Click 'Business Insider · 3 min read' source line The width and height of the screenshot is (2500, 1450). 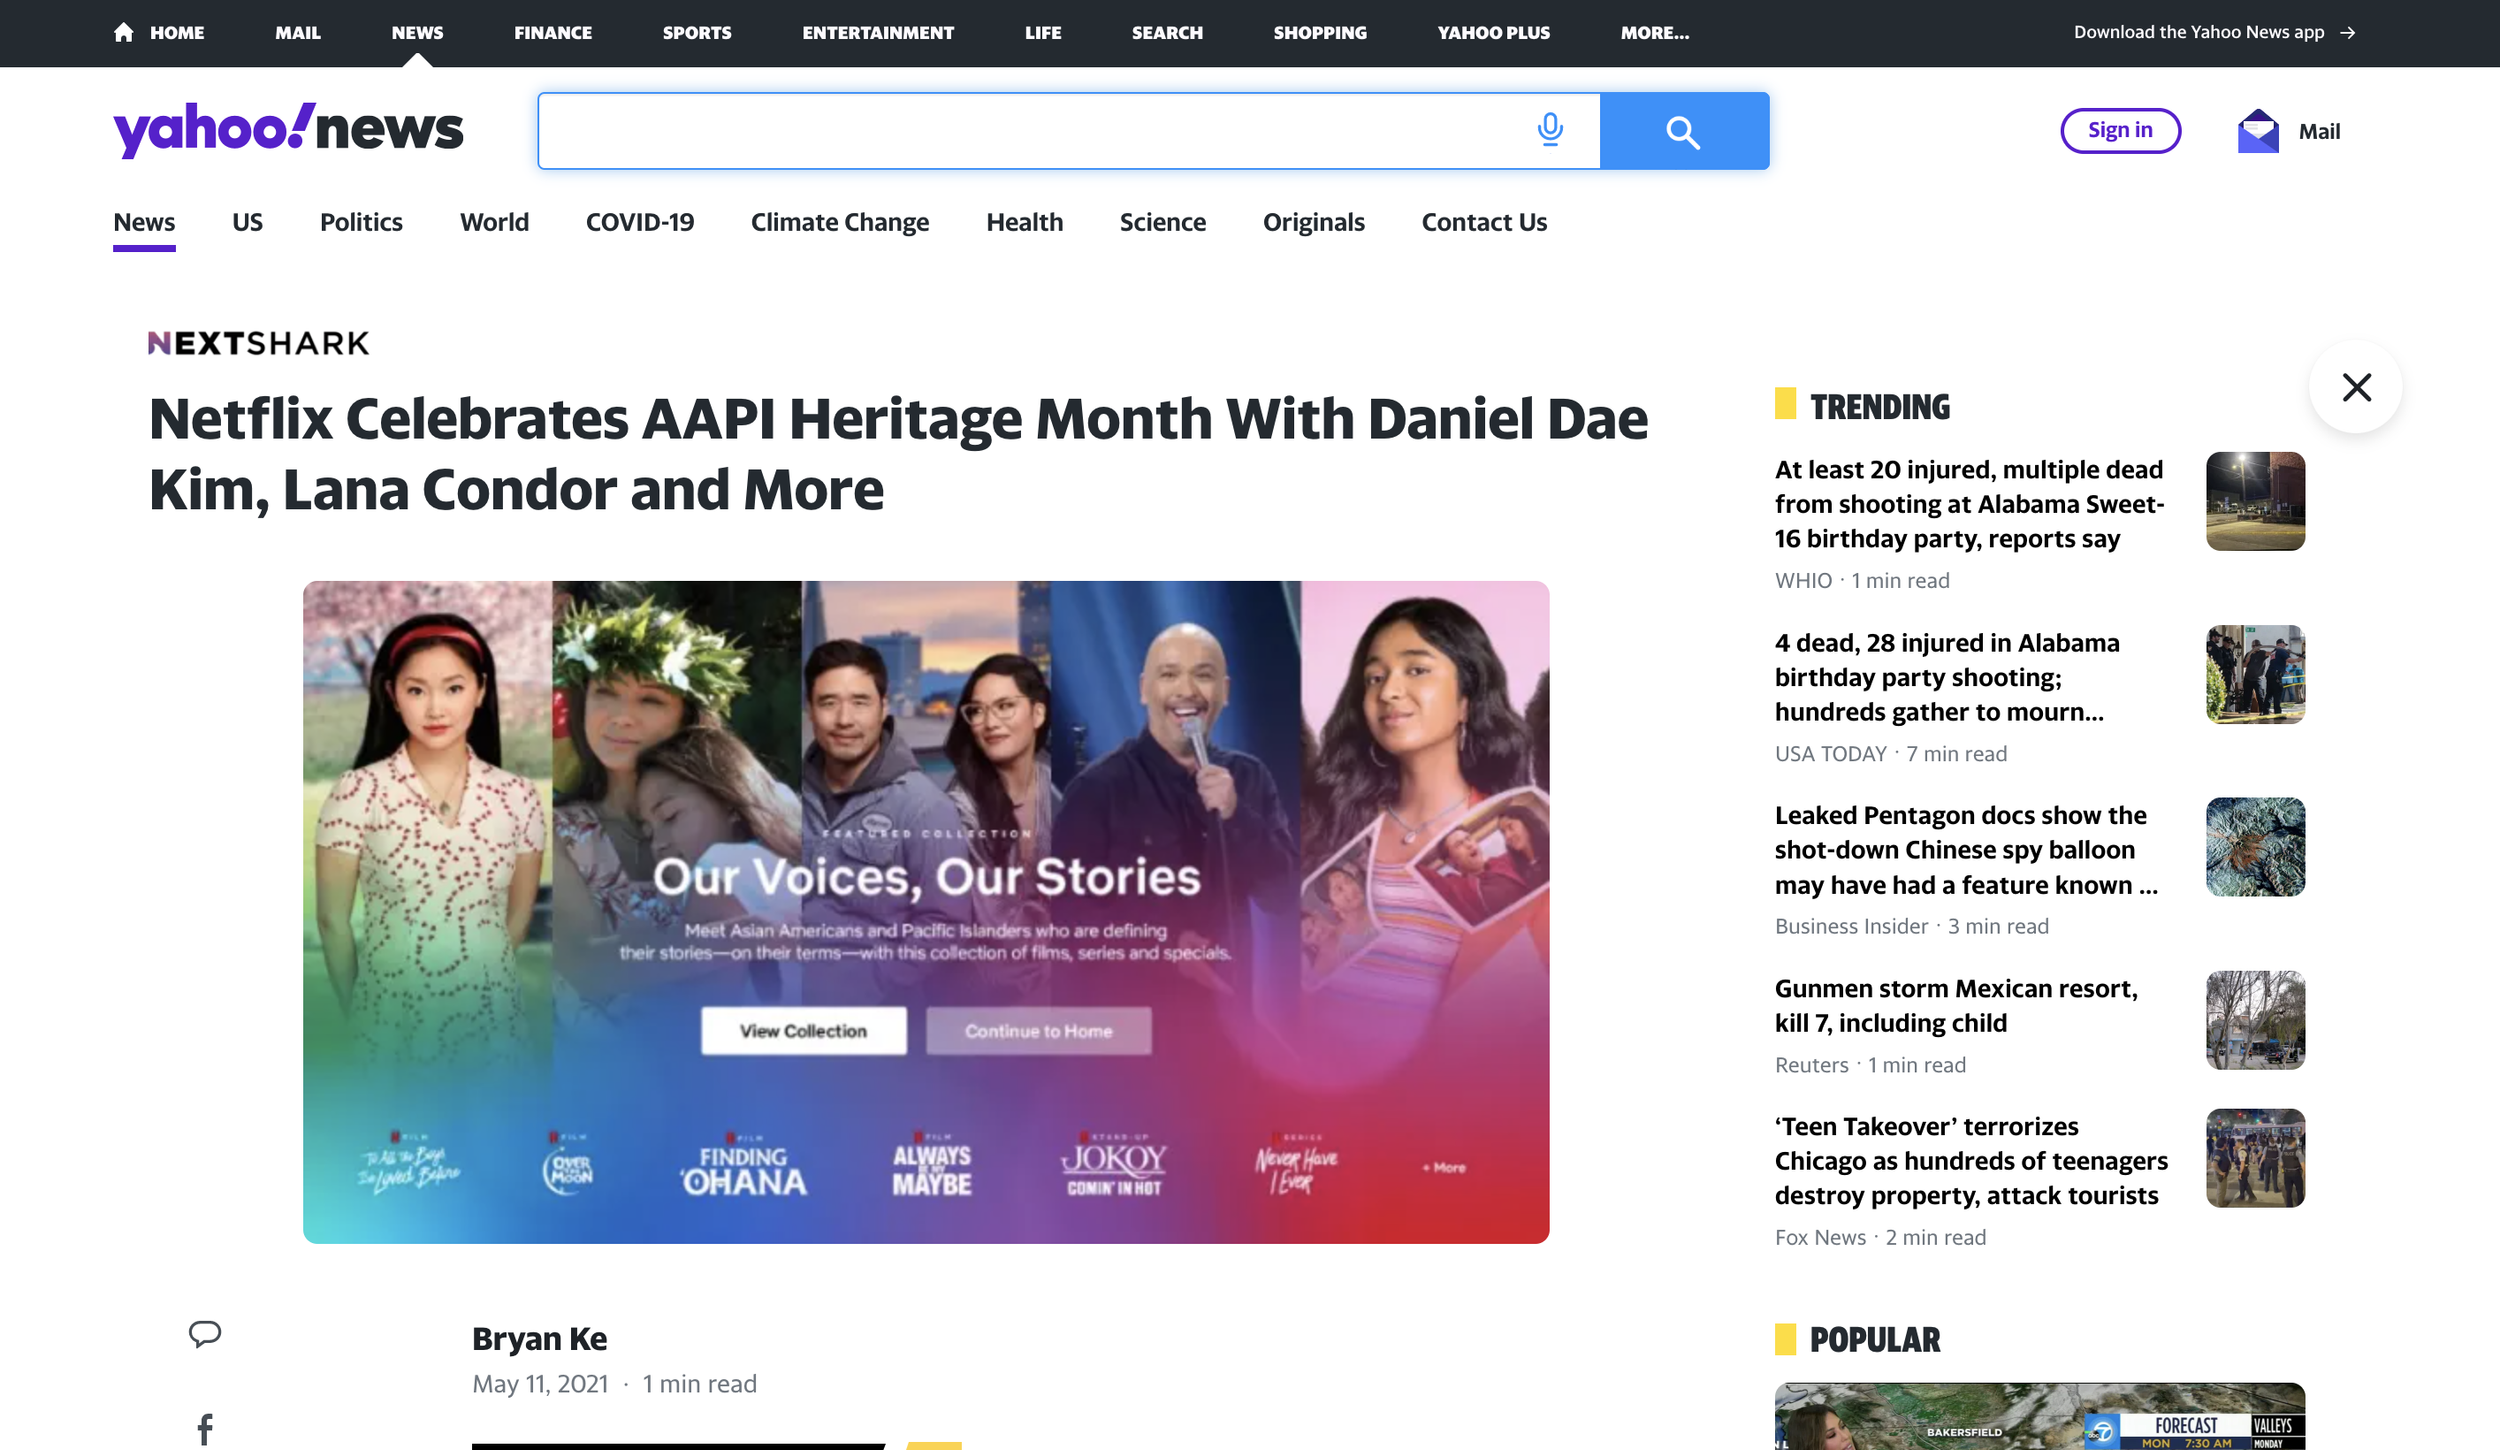[1911, 927]
